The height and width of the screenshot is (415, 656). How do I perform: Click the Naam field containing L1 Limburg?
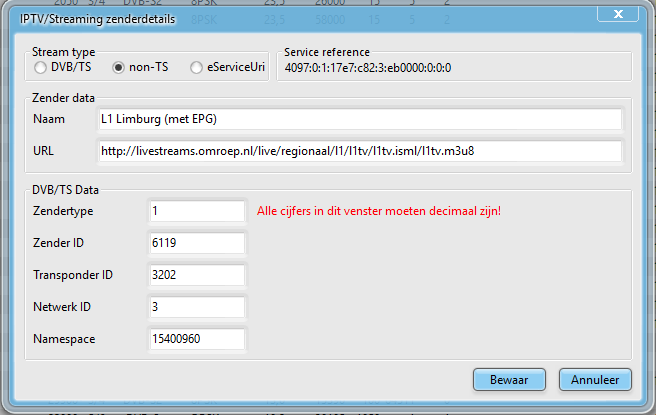[360, 119]
